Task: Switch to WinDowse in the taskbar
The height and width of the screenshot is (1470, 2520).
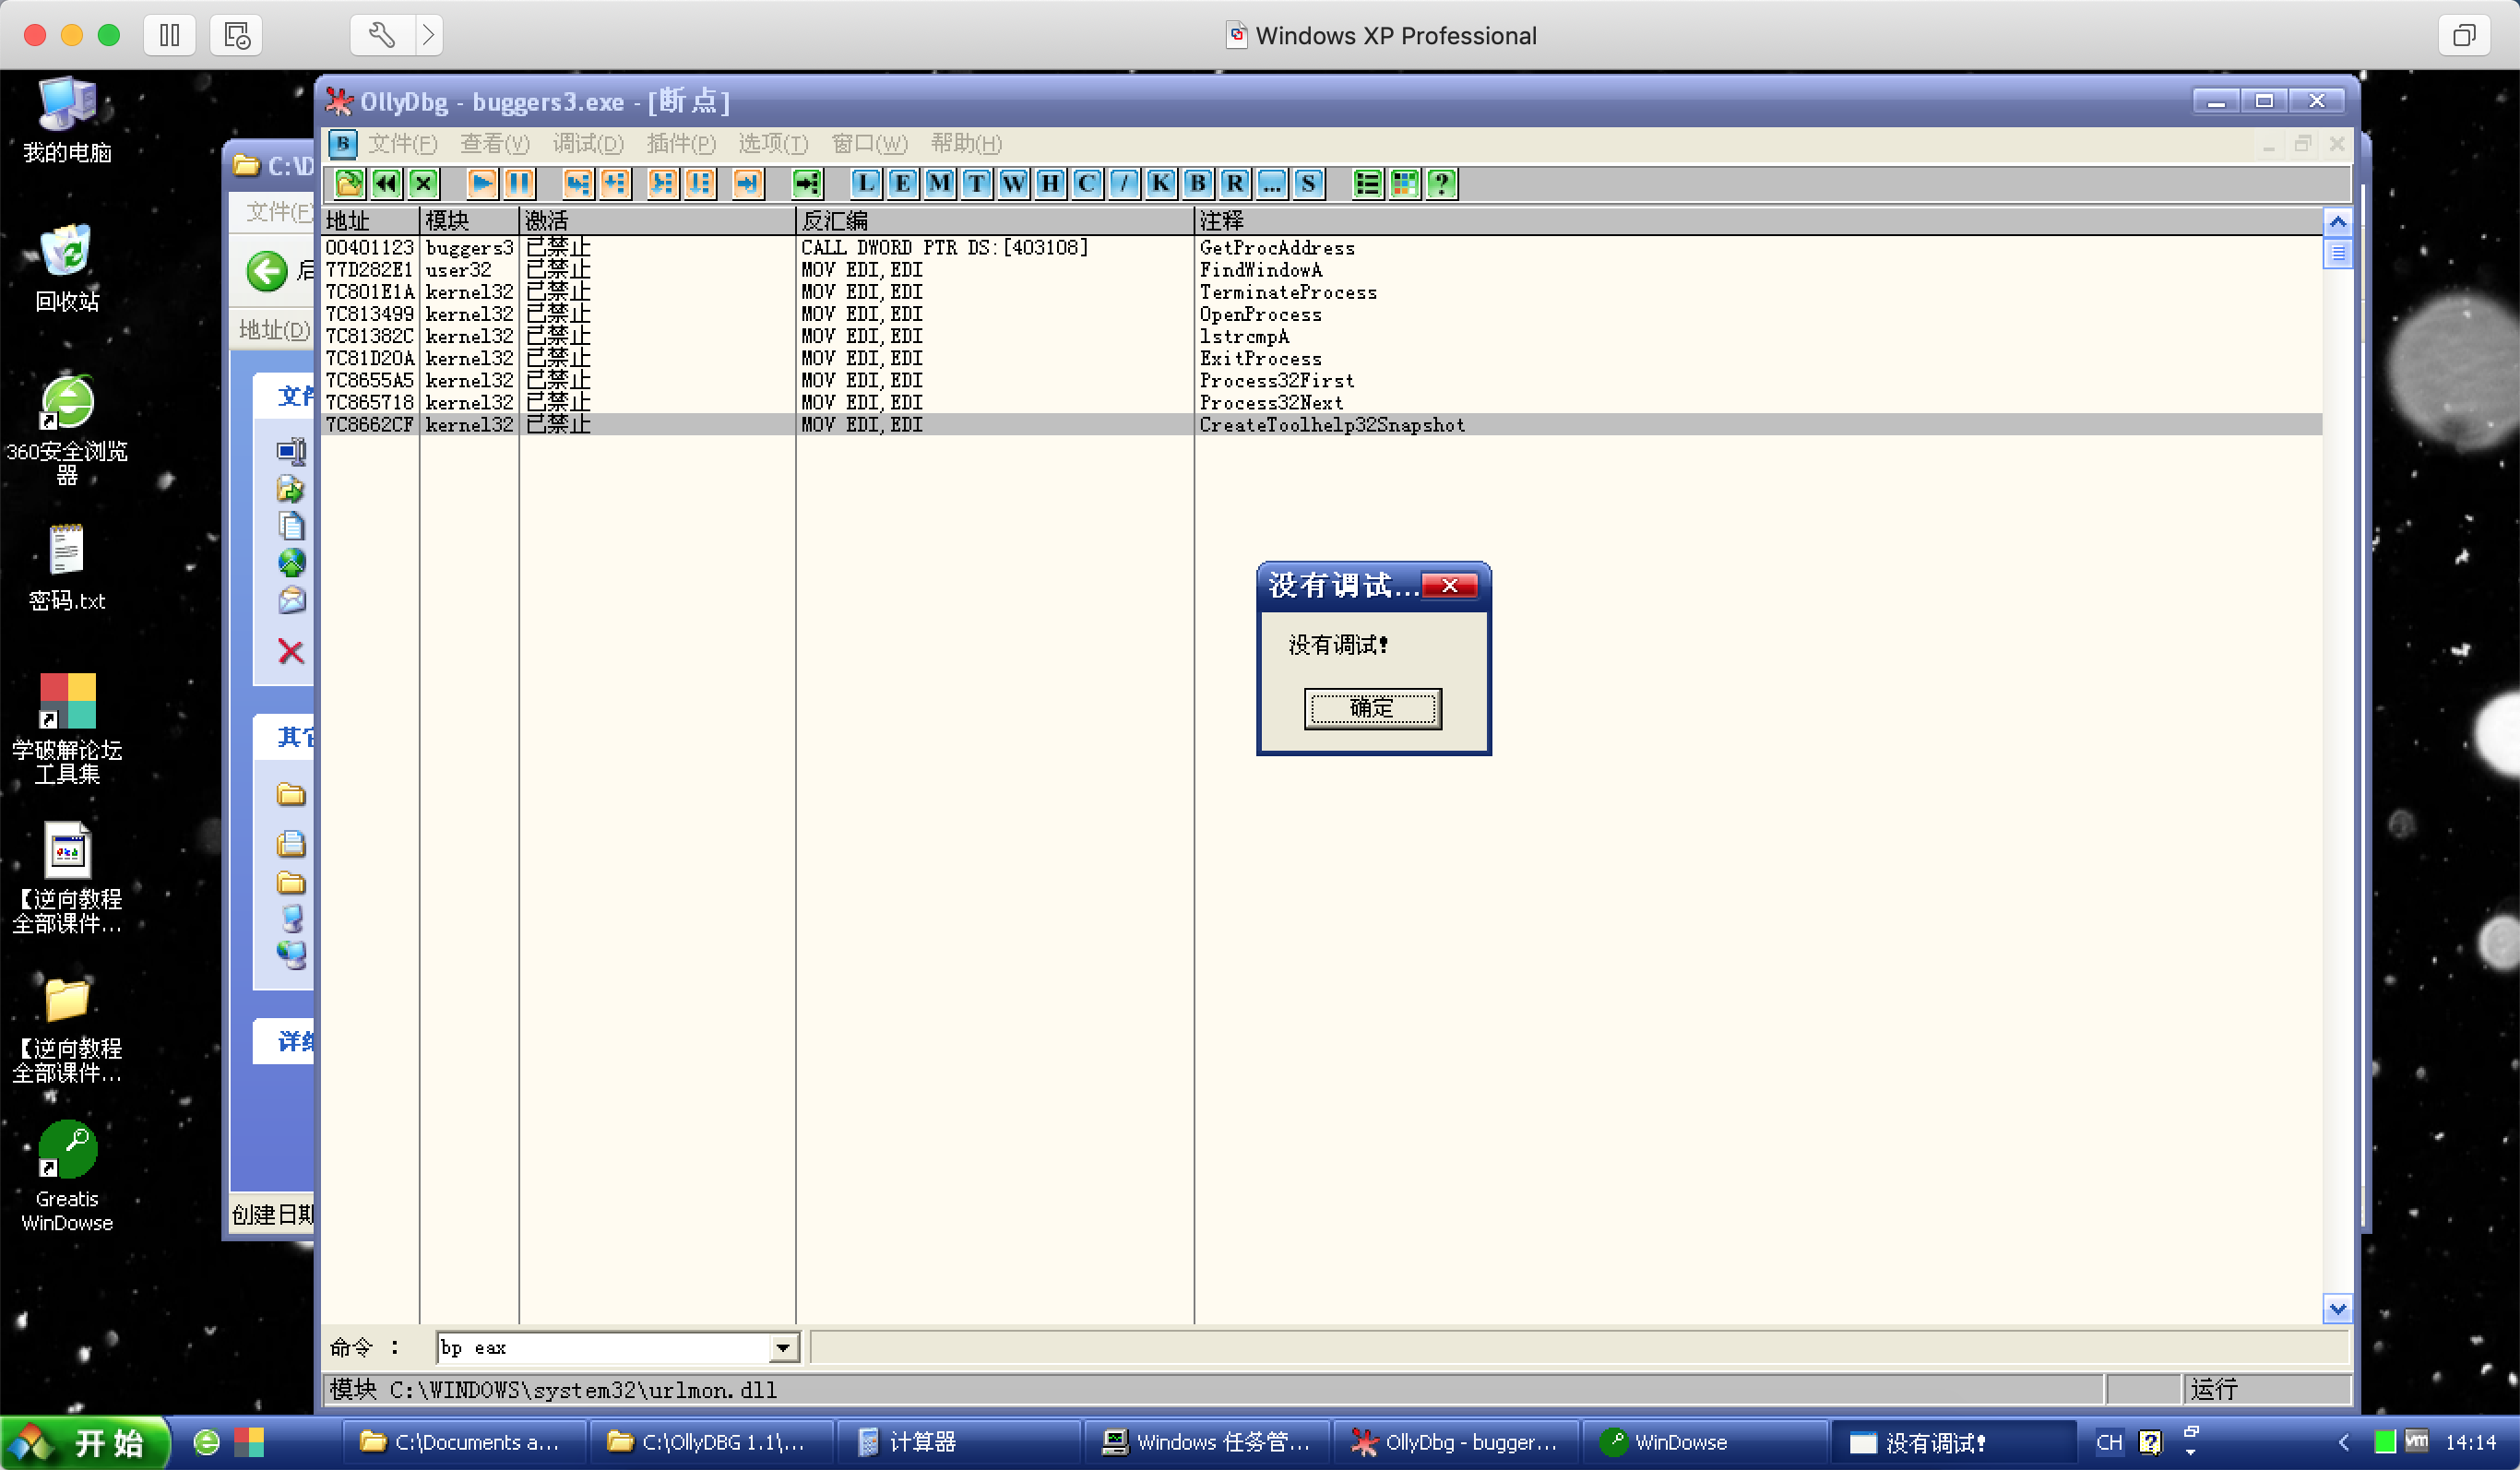Action: click(x=1680, y=1442)
